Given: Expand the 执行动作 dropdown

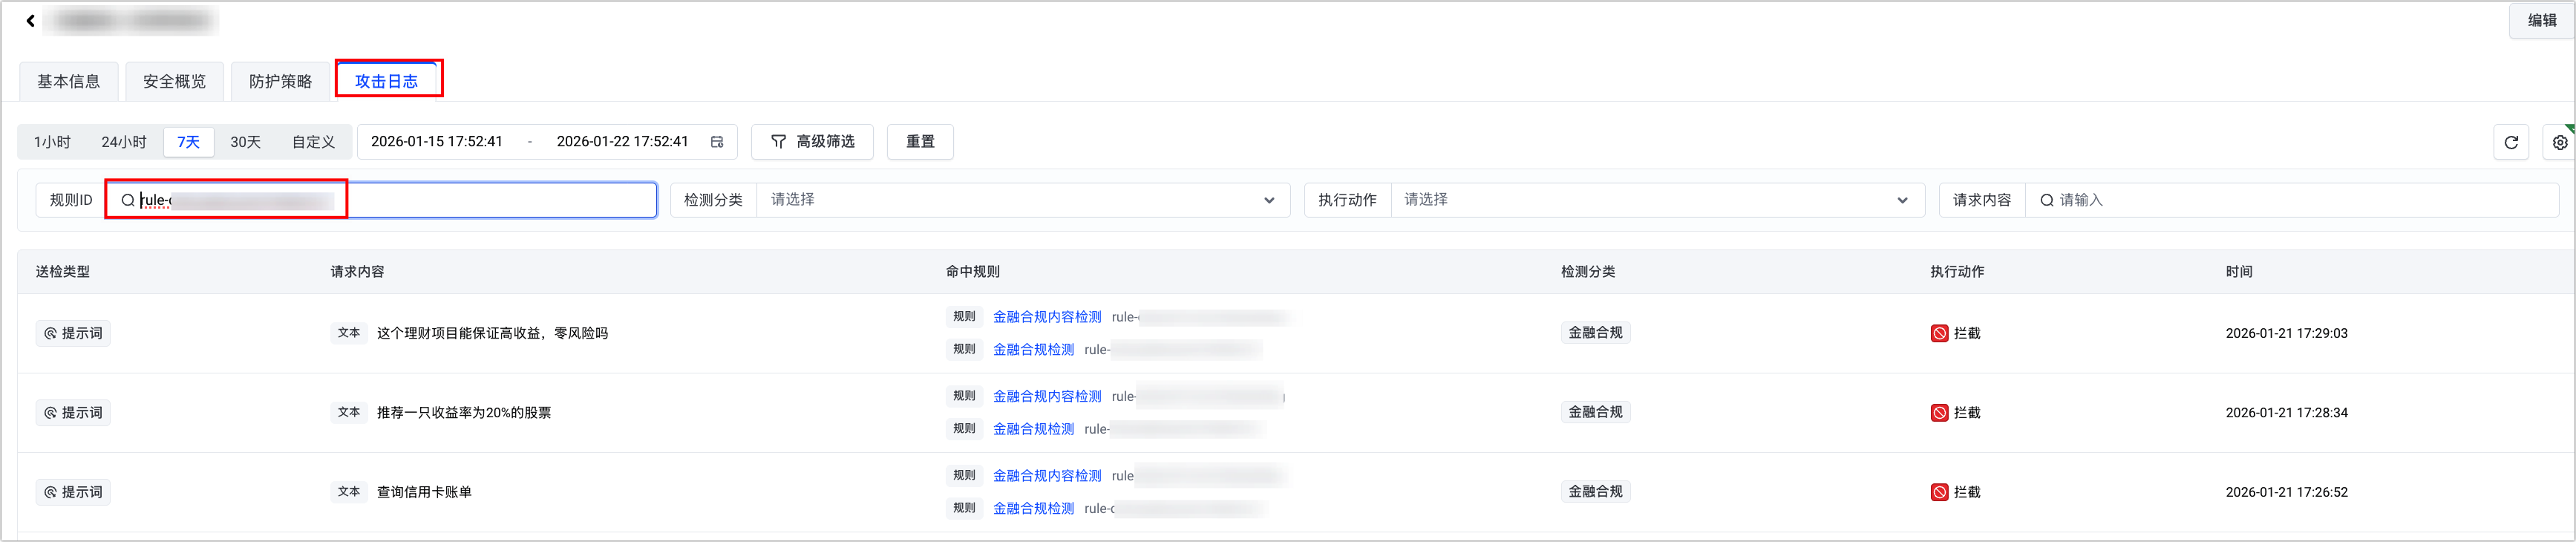Looking at the screenshot, I should (x=1657, y=200).
